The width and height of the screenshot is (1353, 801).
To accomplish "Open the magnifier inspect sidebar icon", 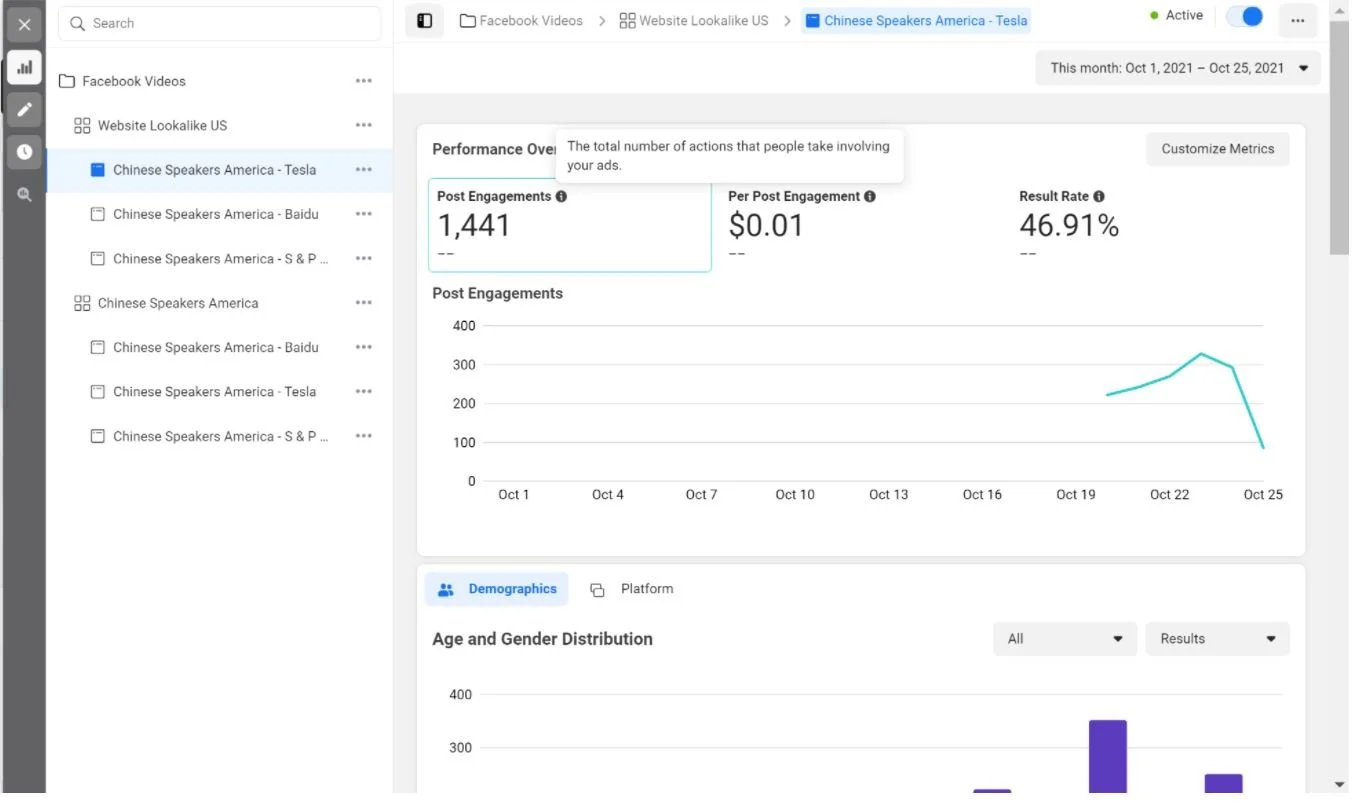I will tap(24, 195).
